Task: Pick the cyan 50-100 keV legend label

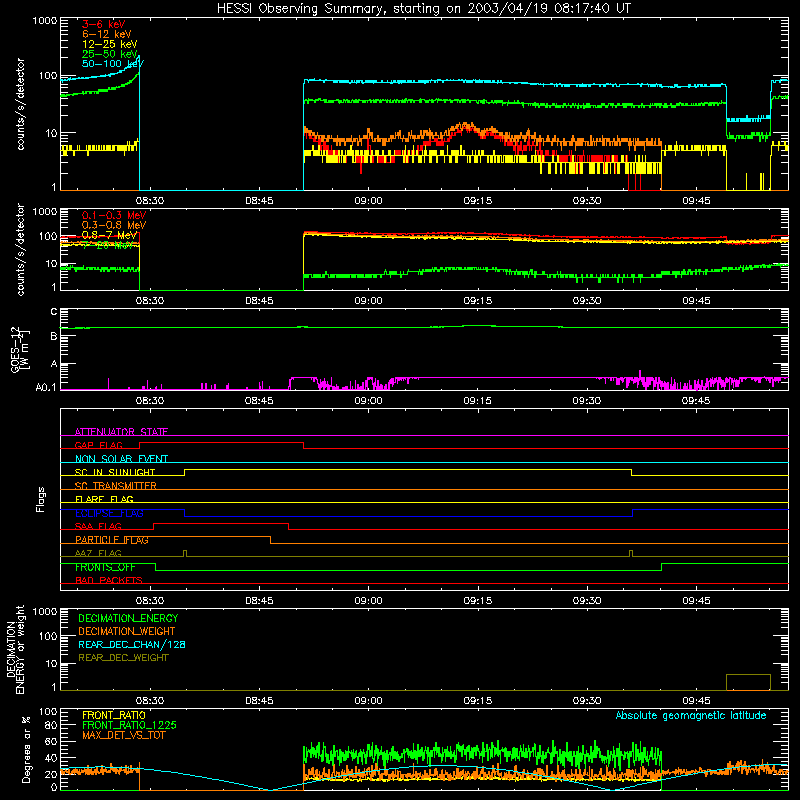Action: click(x=113, y=64)
